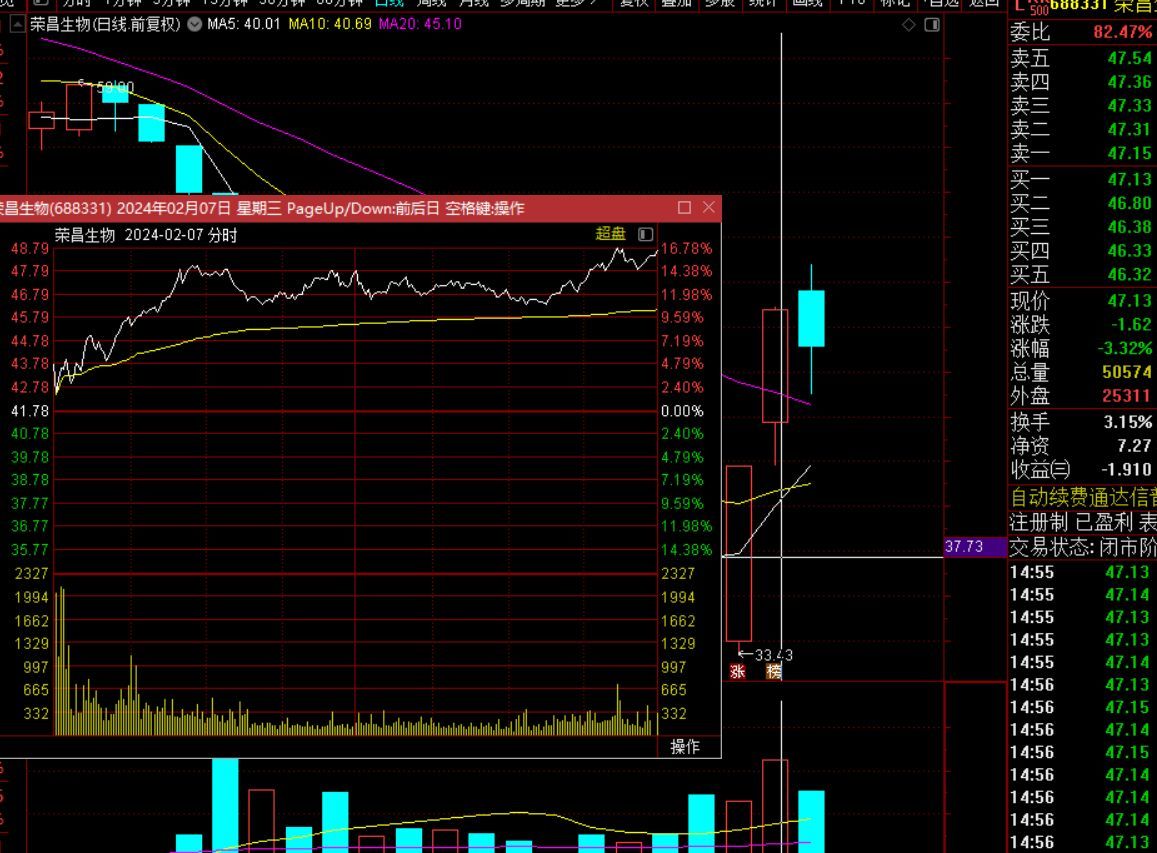
Task: Click the MA5 moving average label
Action: pos(243,24)
